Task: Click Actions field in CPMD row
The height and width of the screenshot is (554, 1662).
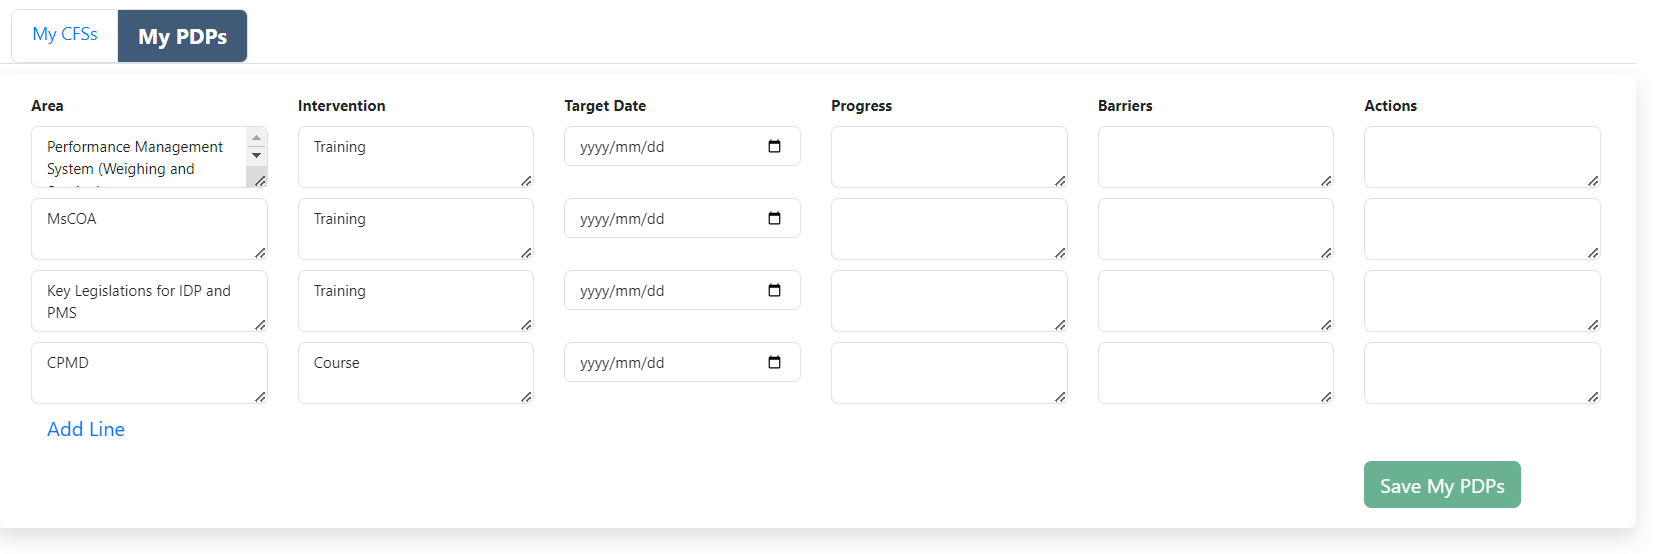Action: click(1481, 373)
